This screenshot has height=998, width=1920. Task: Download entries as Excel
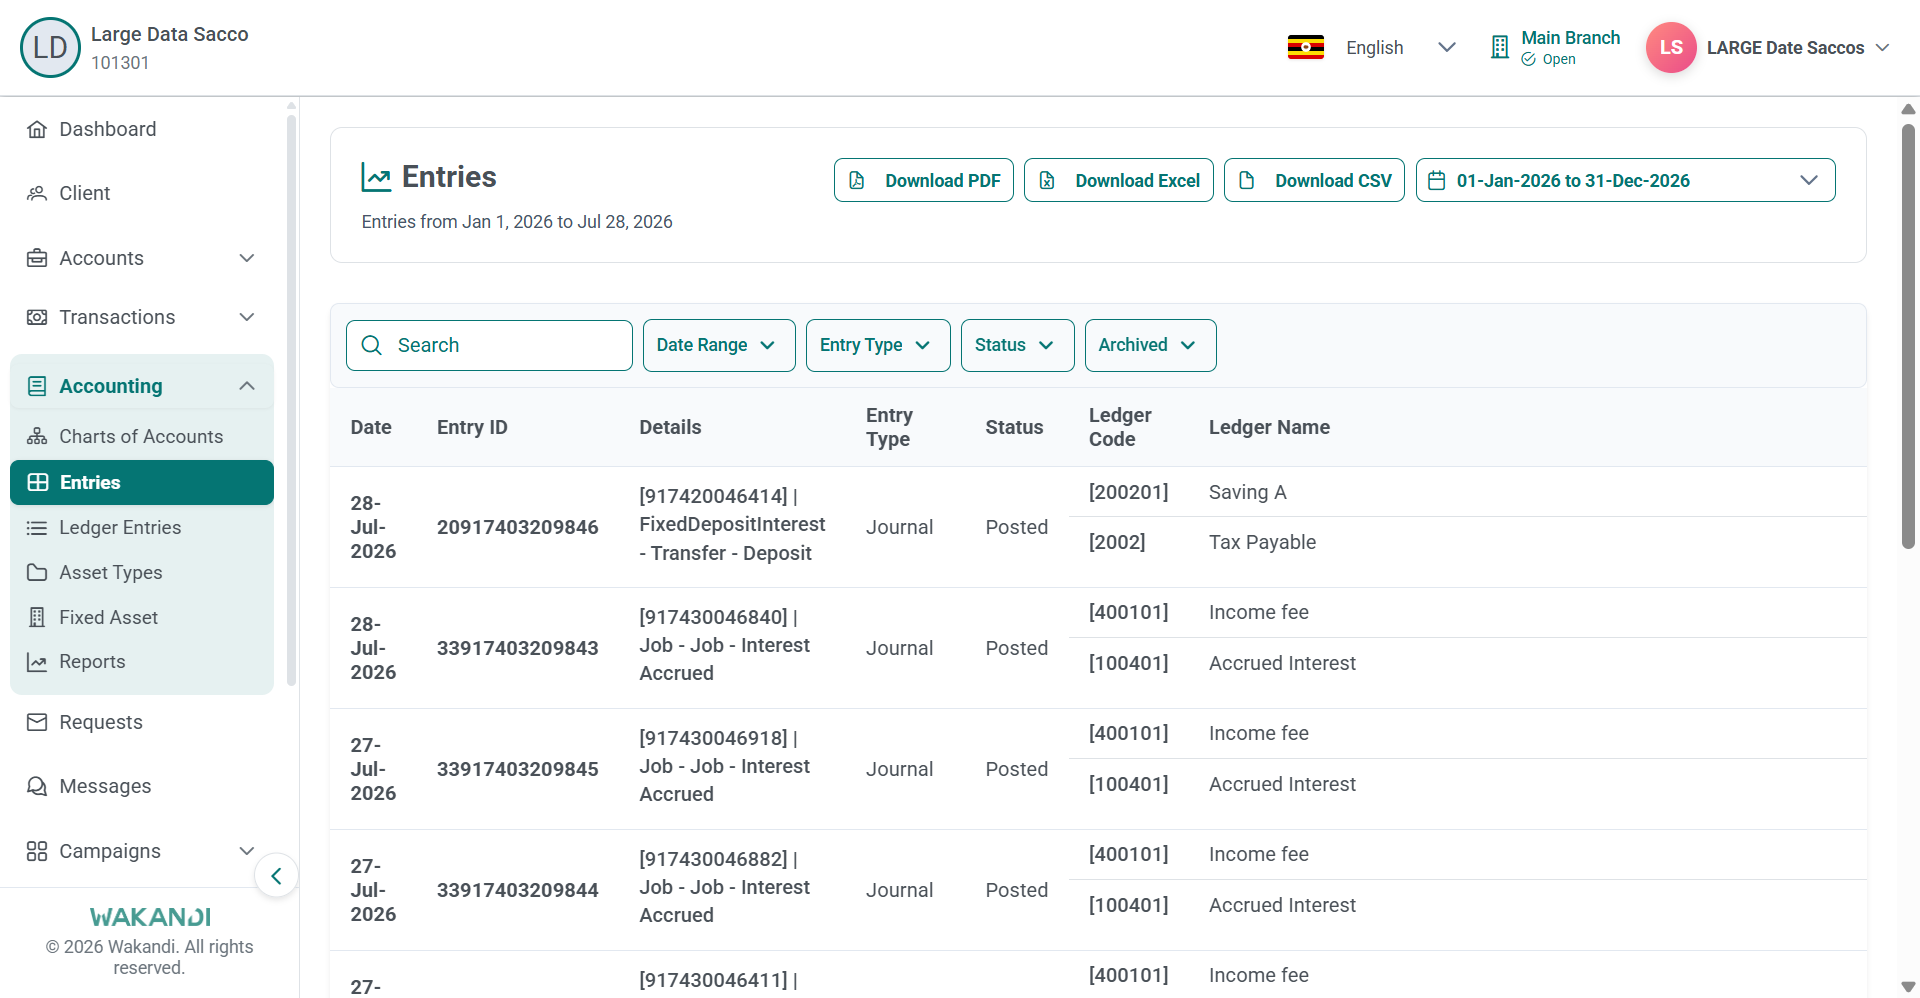1119,180
